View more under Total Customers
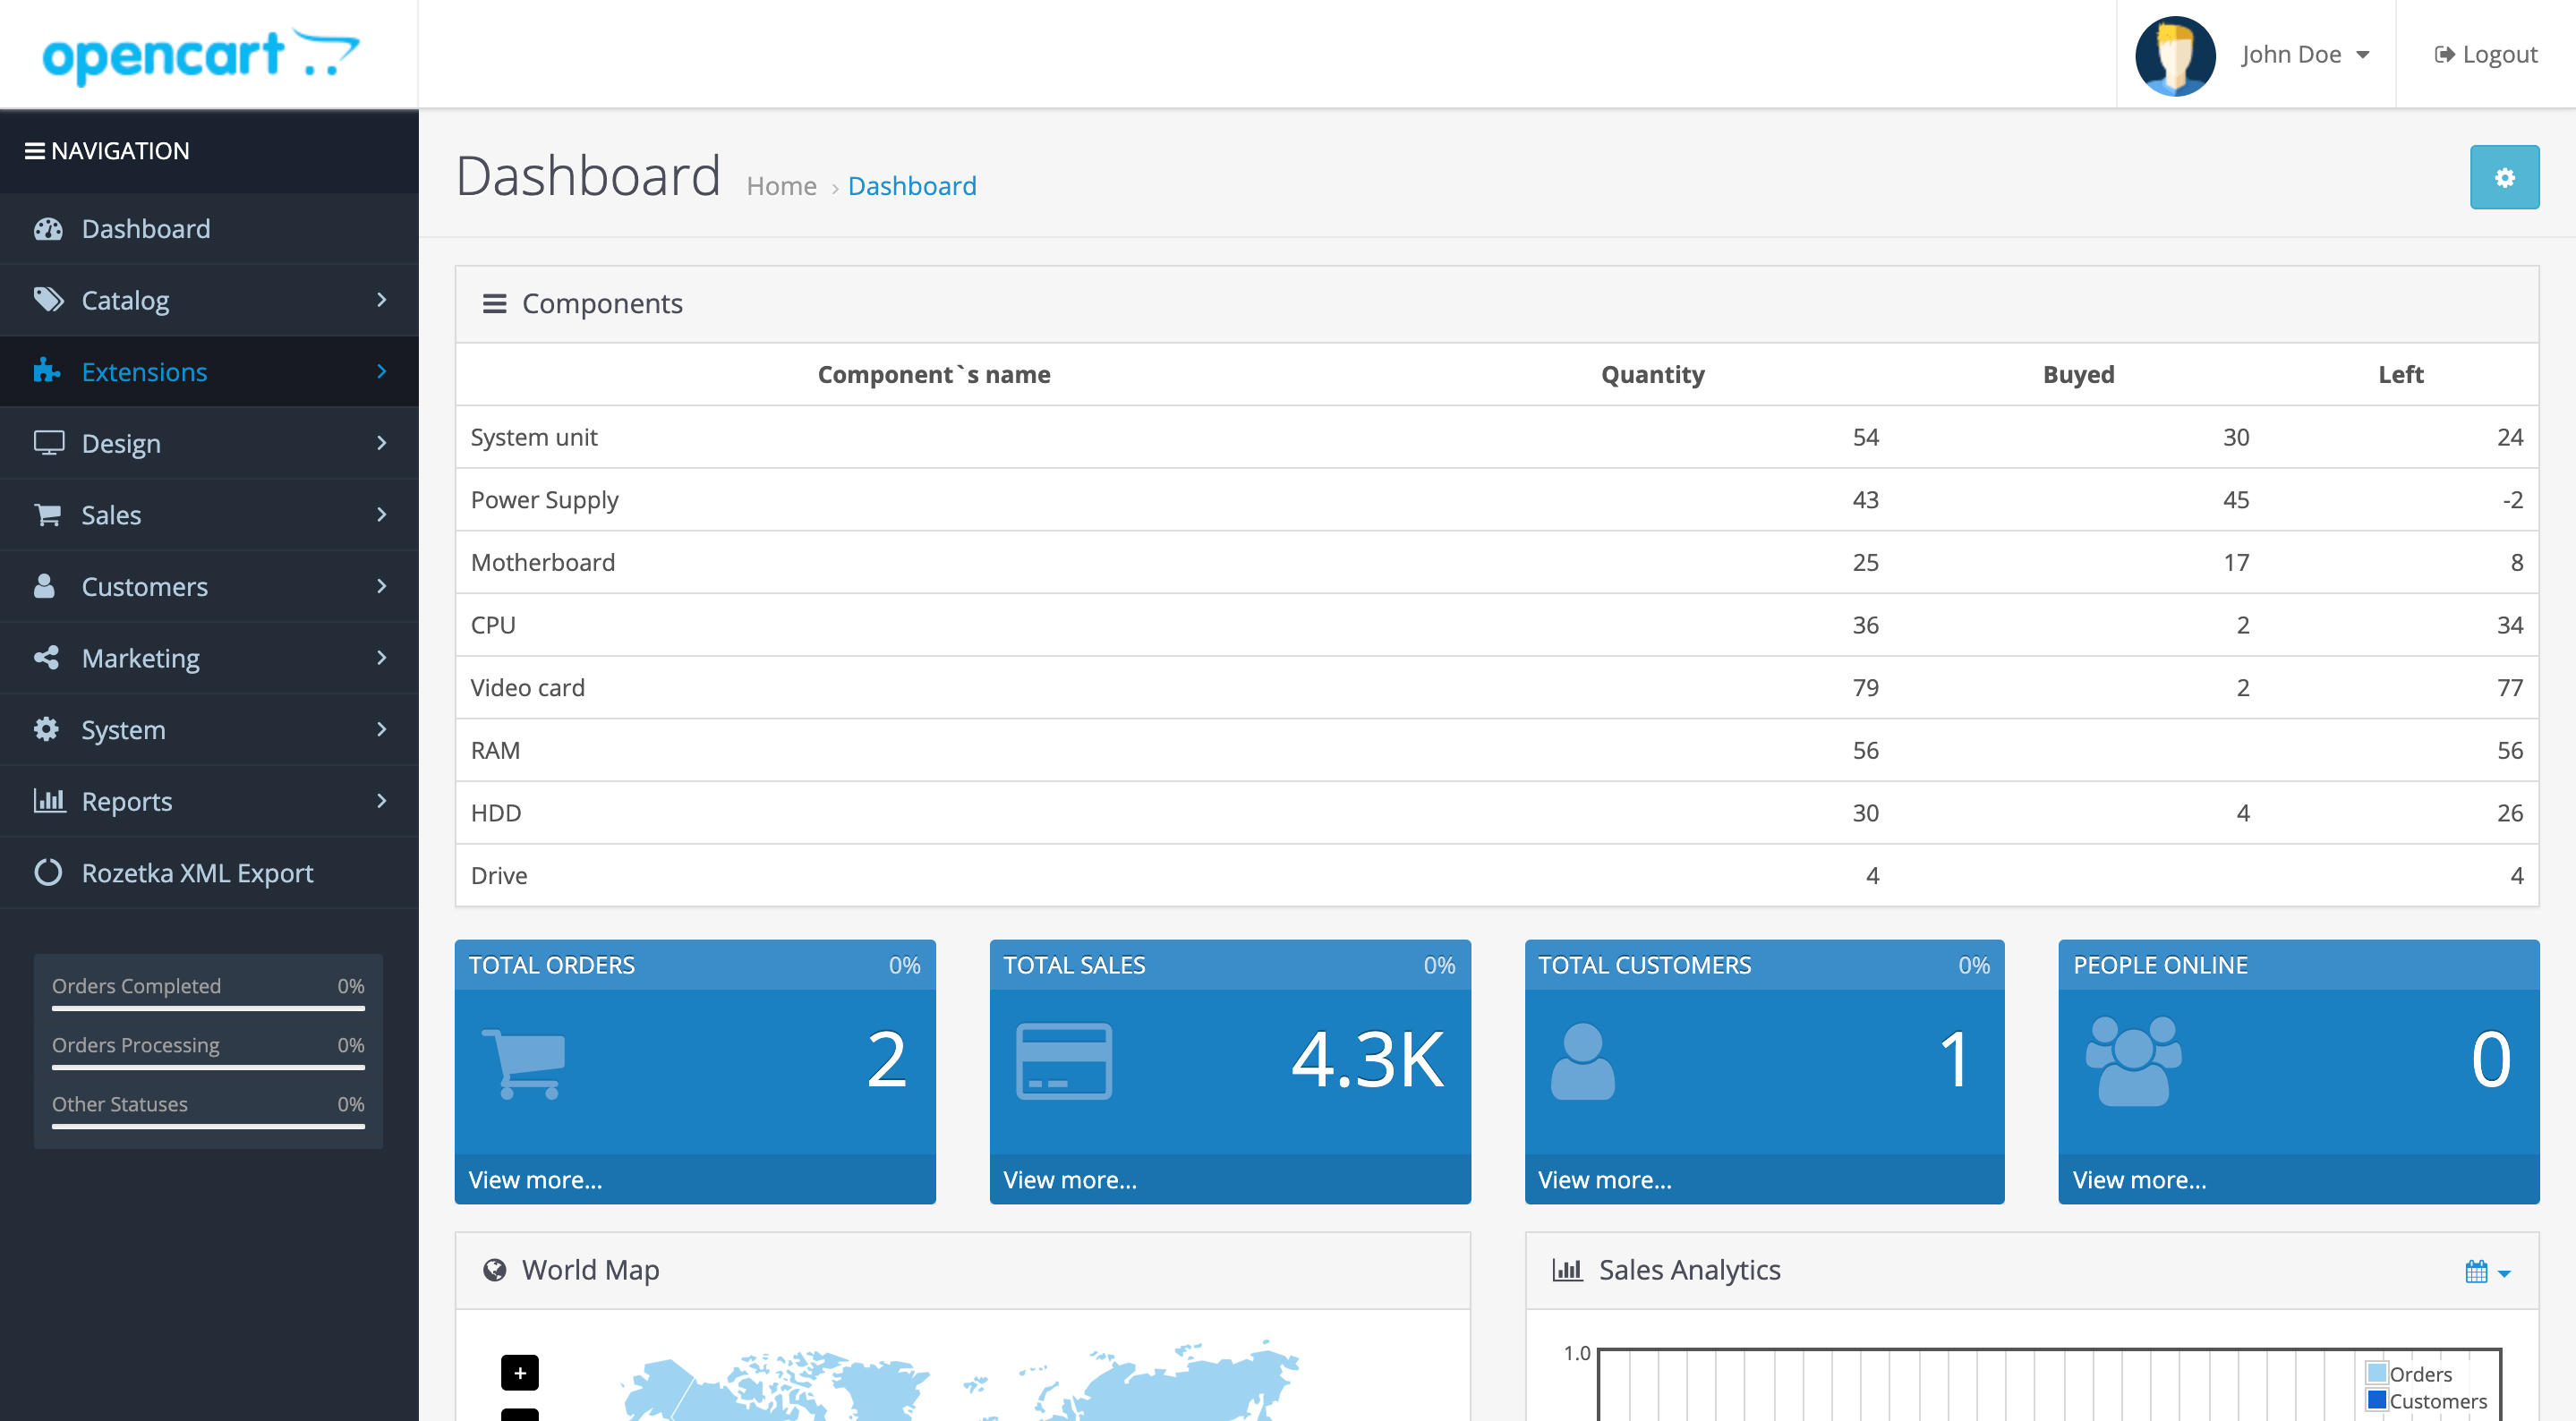The width and height of the screenshot is (2576, 1421). click(1604, 1180)
